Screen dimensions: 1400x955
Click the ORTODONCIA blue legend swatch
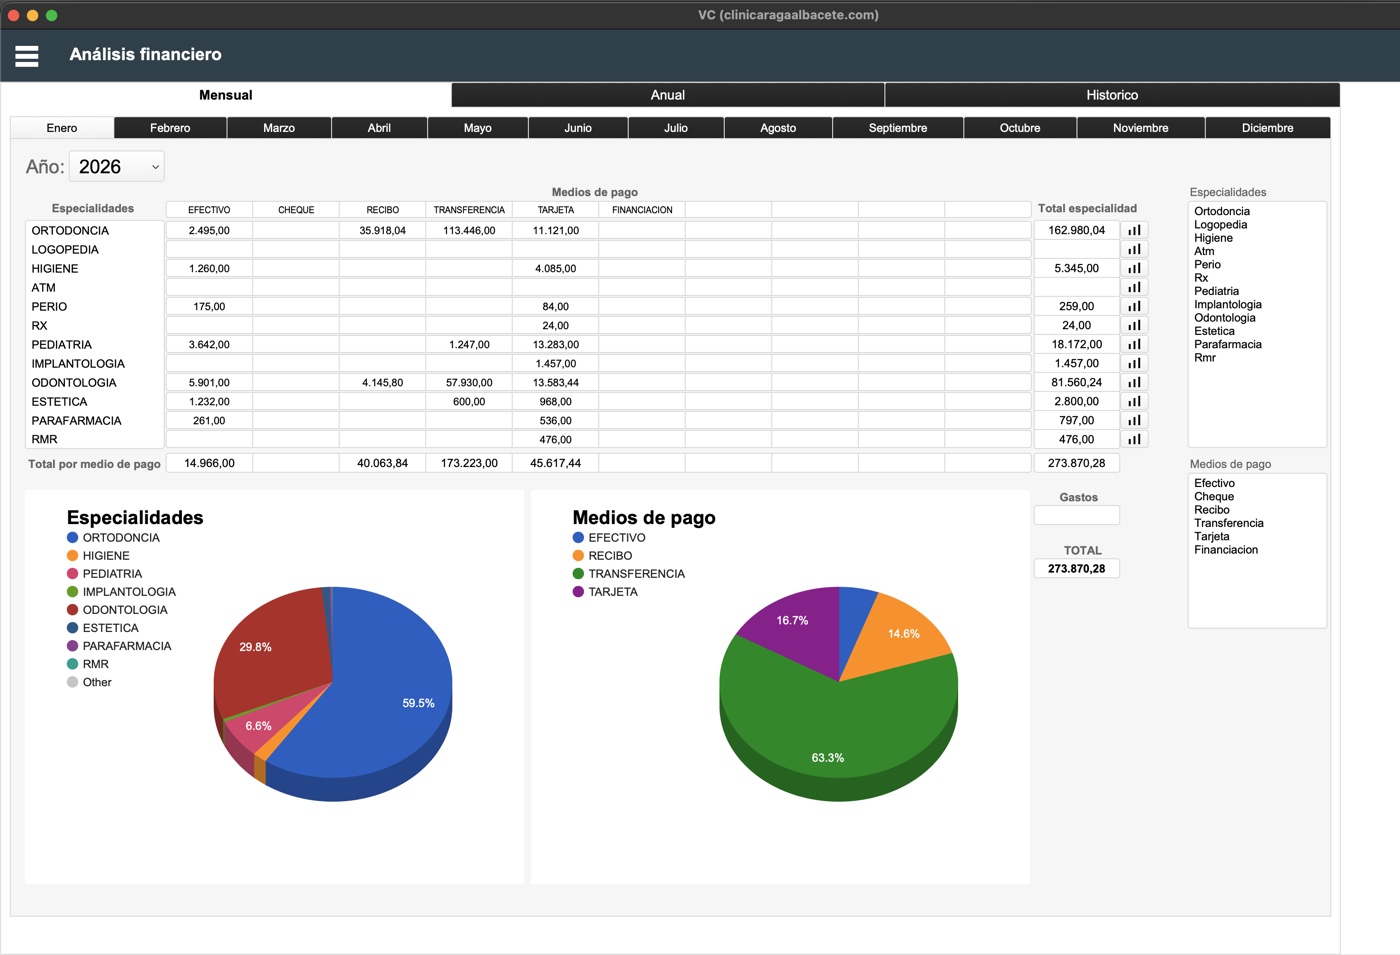(72, 538)
